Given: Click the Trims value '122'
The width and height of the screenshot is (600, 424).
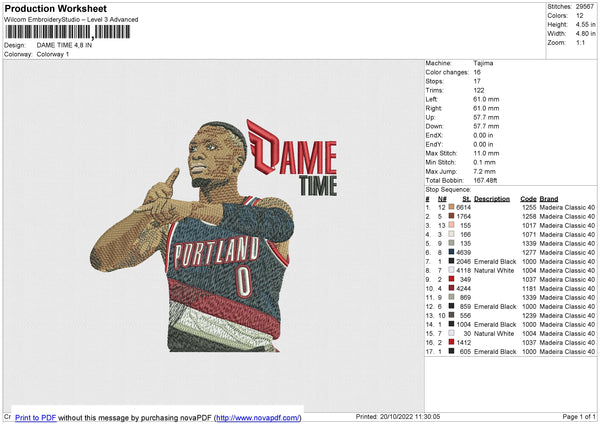Looking at the screenshot, I should click(479, 90).
